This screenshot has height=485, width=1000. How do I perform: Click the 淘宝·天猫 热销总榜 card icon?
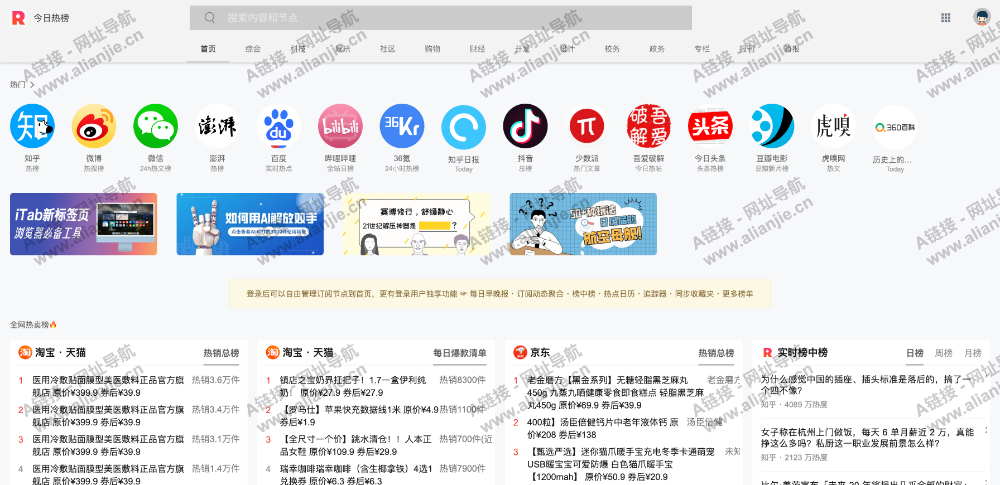pos(25,352)
